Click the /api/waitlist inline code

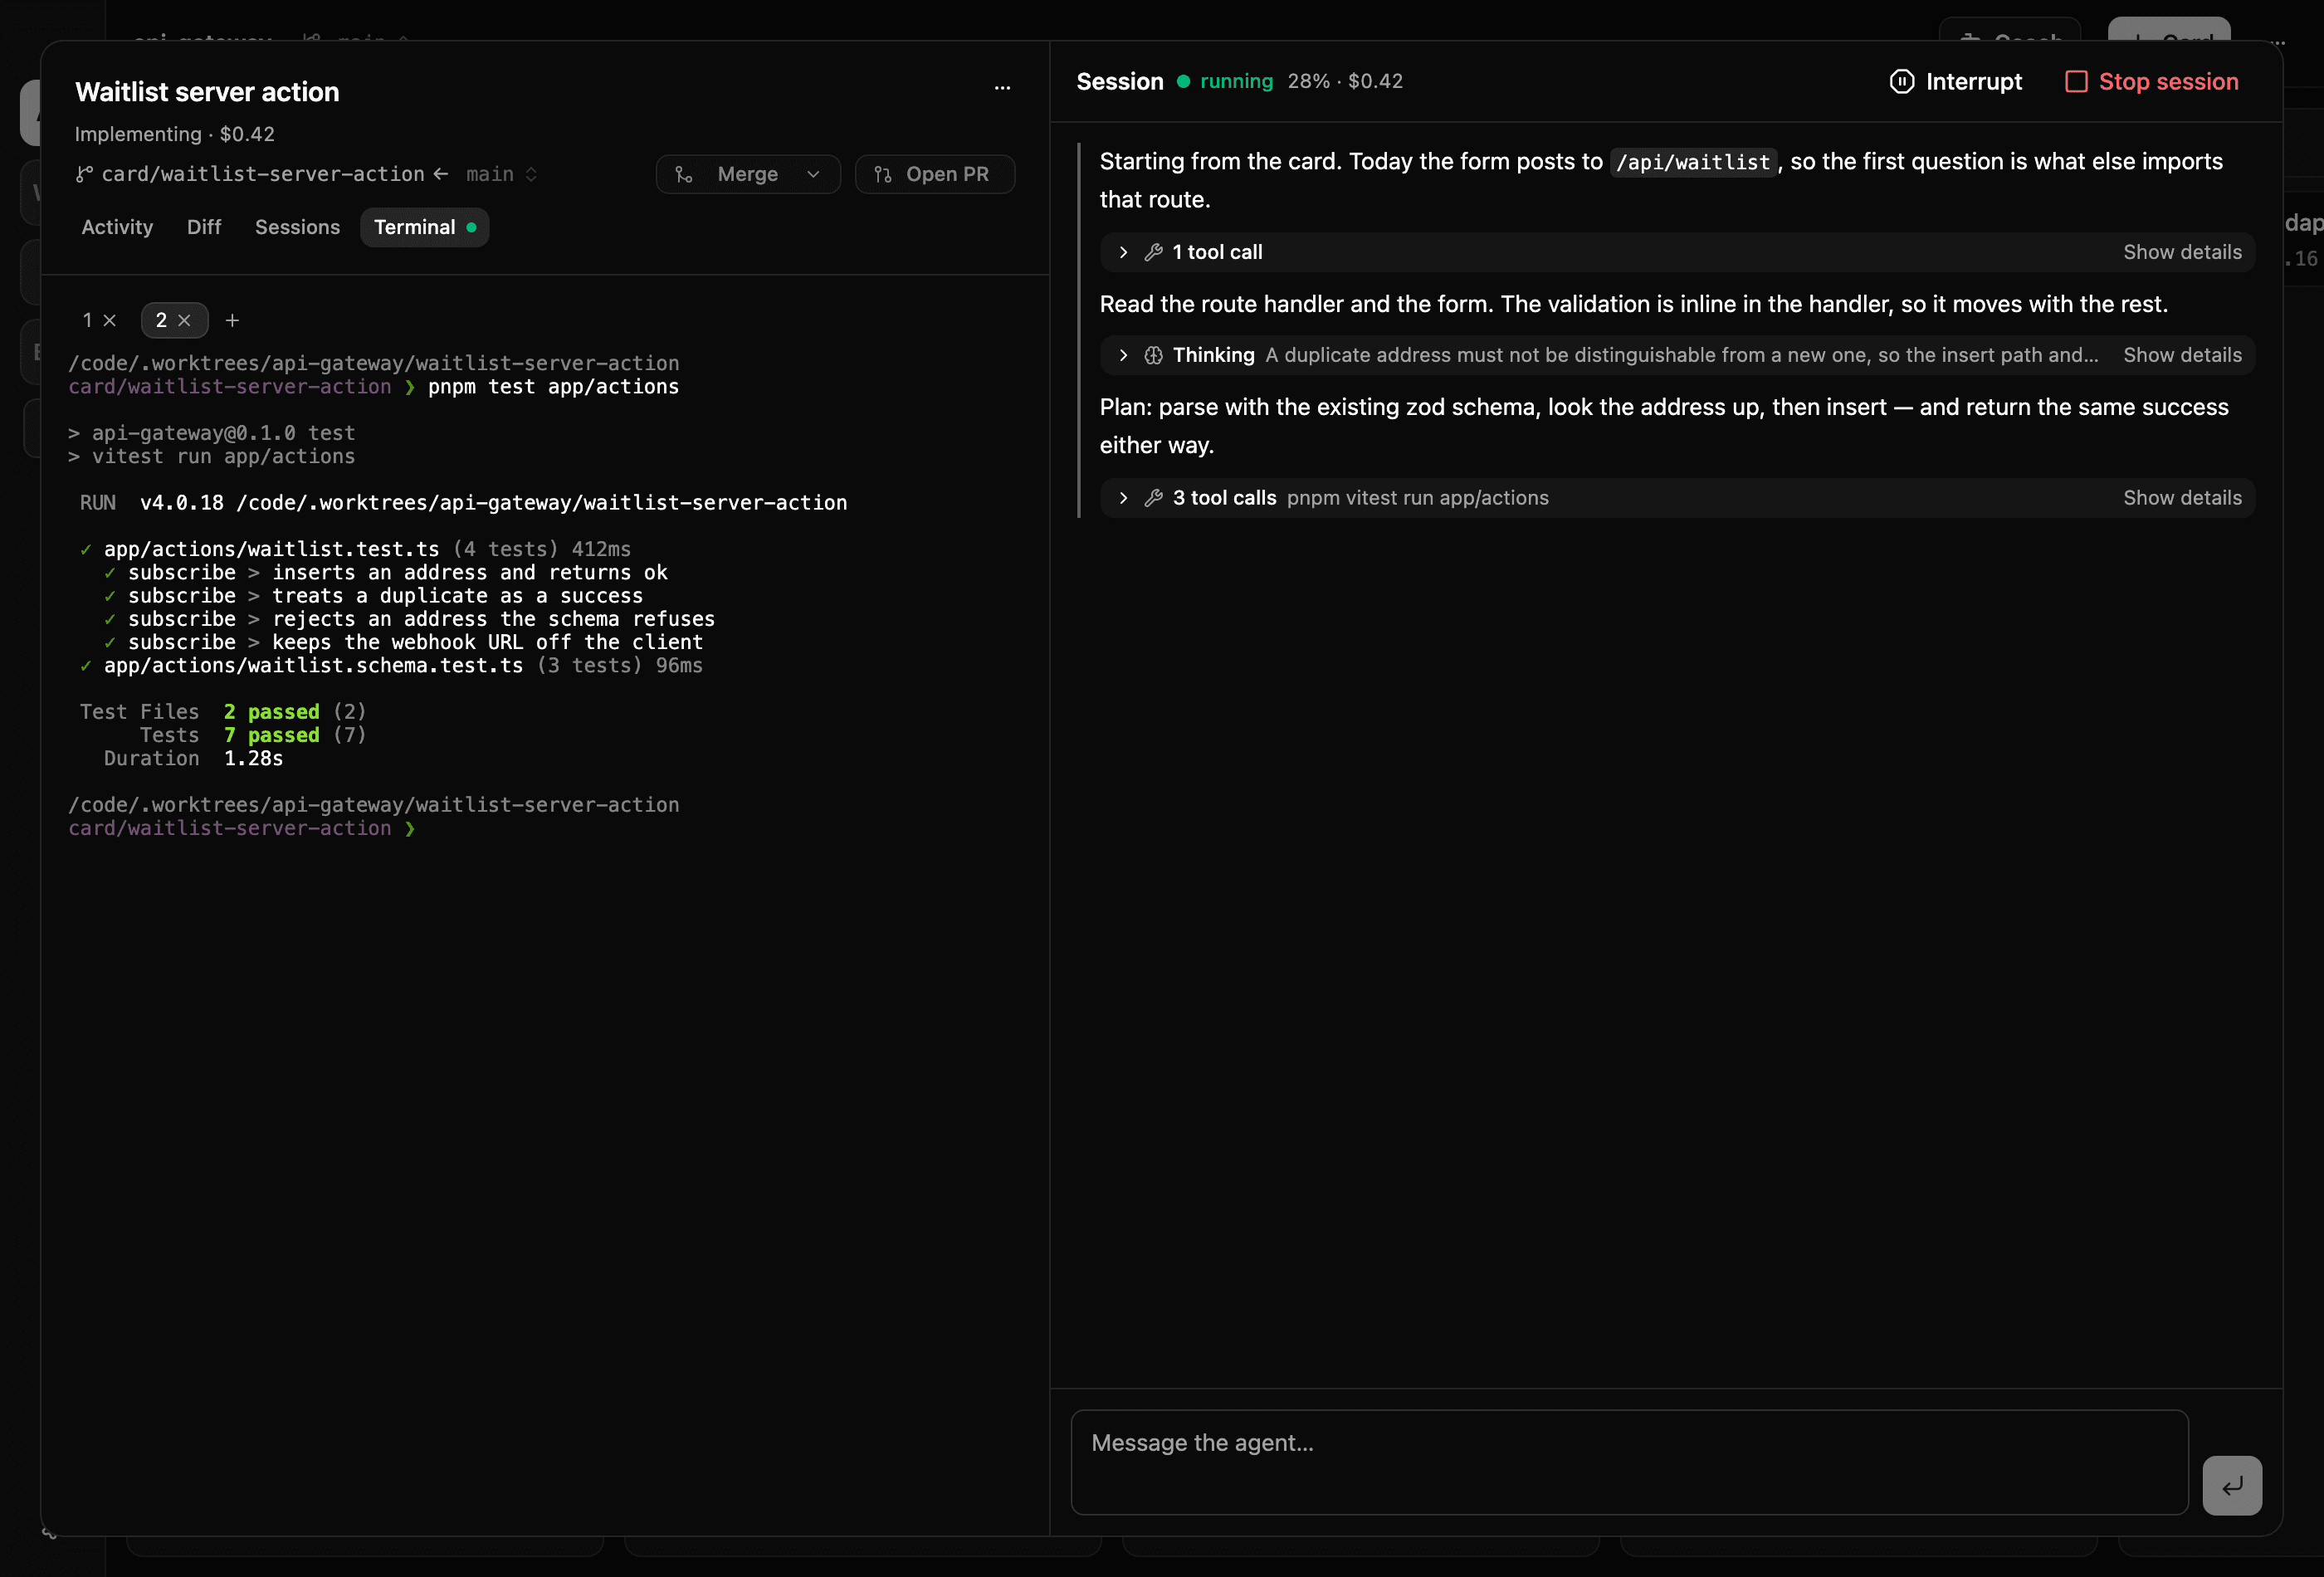pos(1692,162)
